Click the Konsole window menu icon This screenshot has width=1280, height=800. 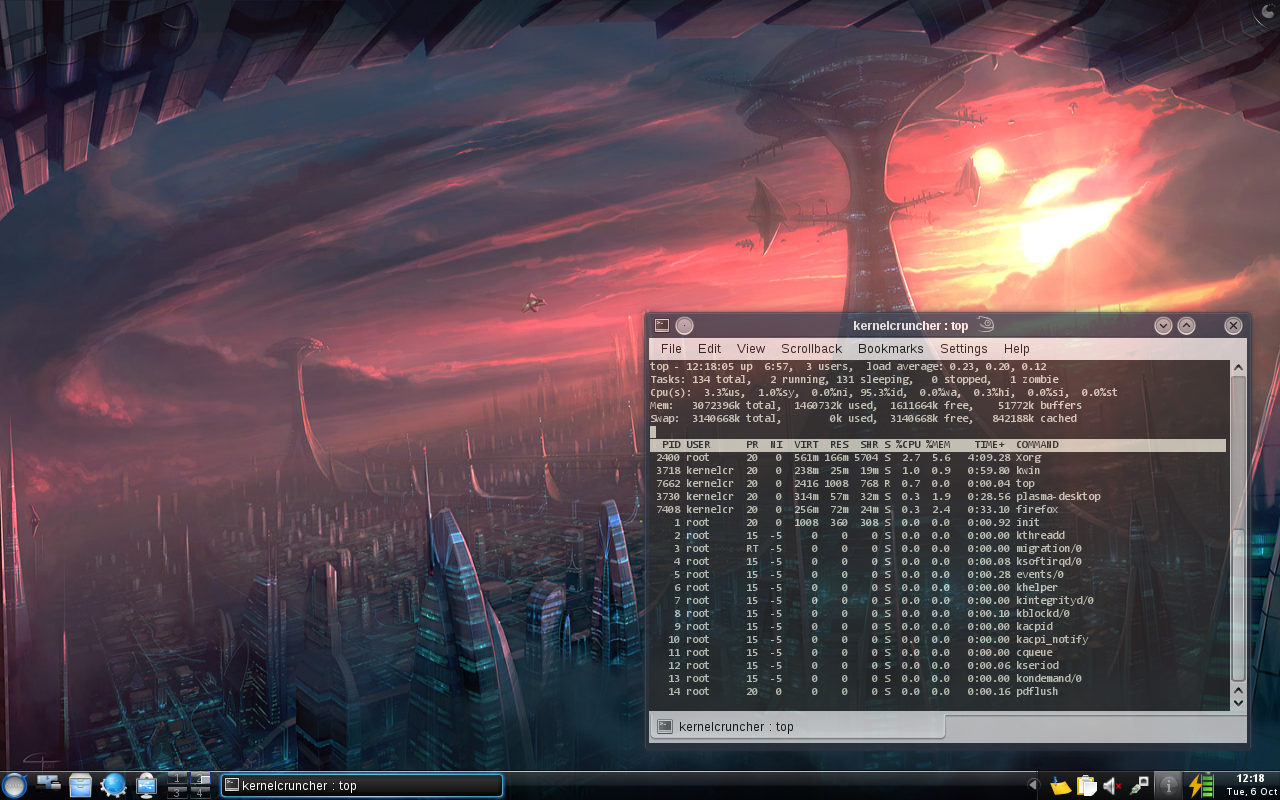point(661,325)
